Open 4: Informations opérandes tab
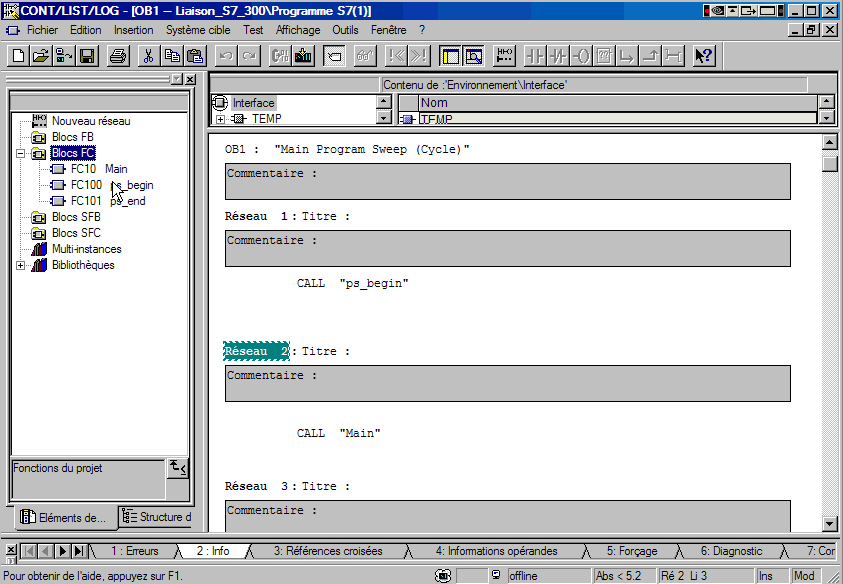 [496, 551]
